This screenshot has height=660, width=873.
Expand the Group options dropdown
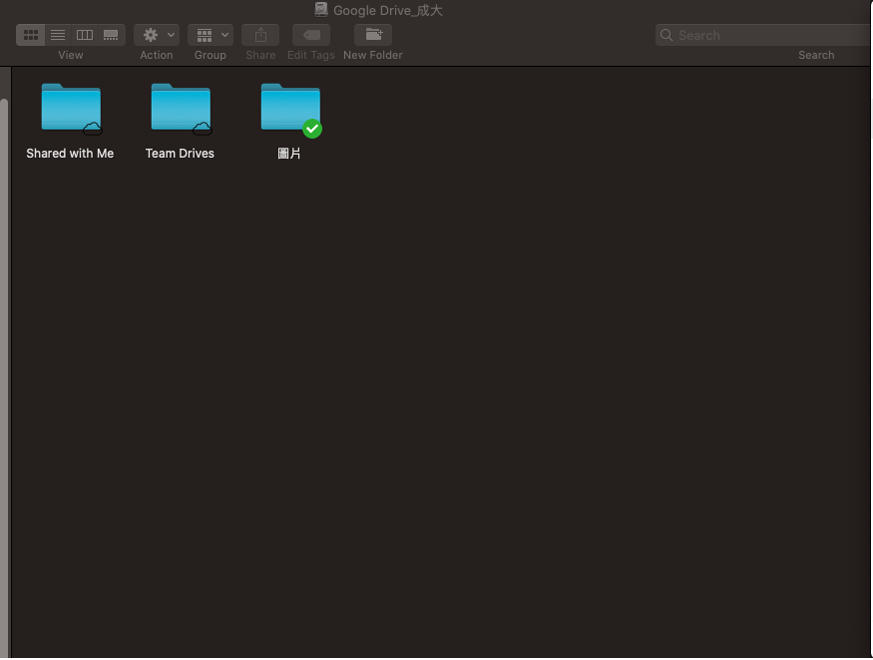(x=210, y=35)
